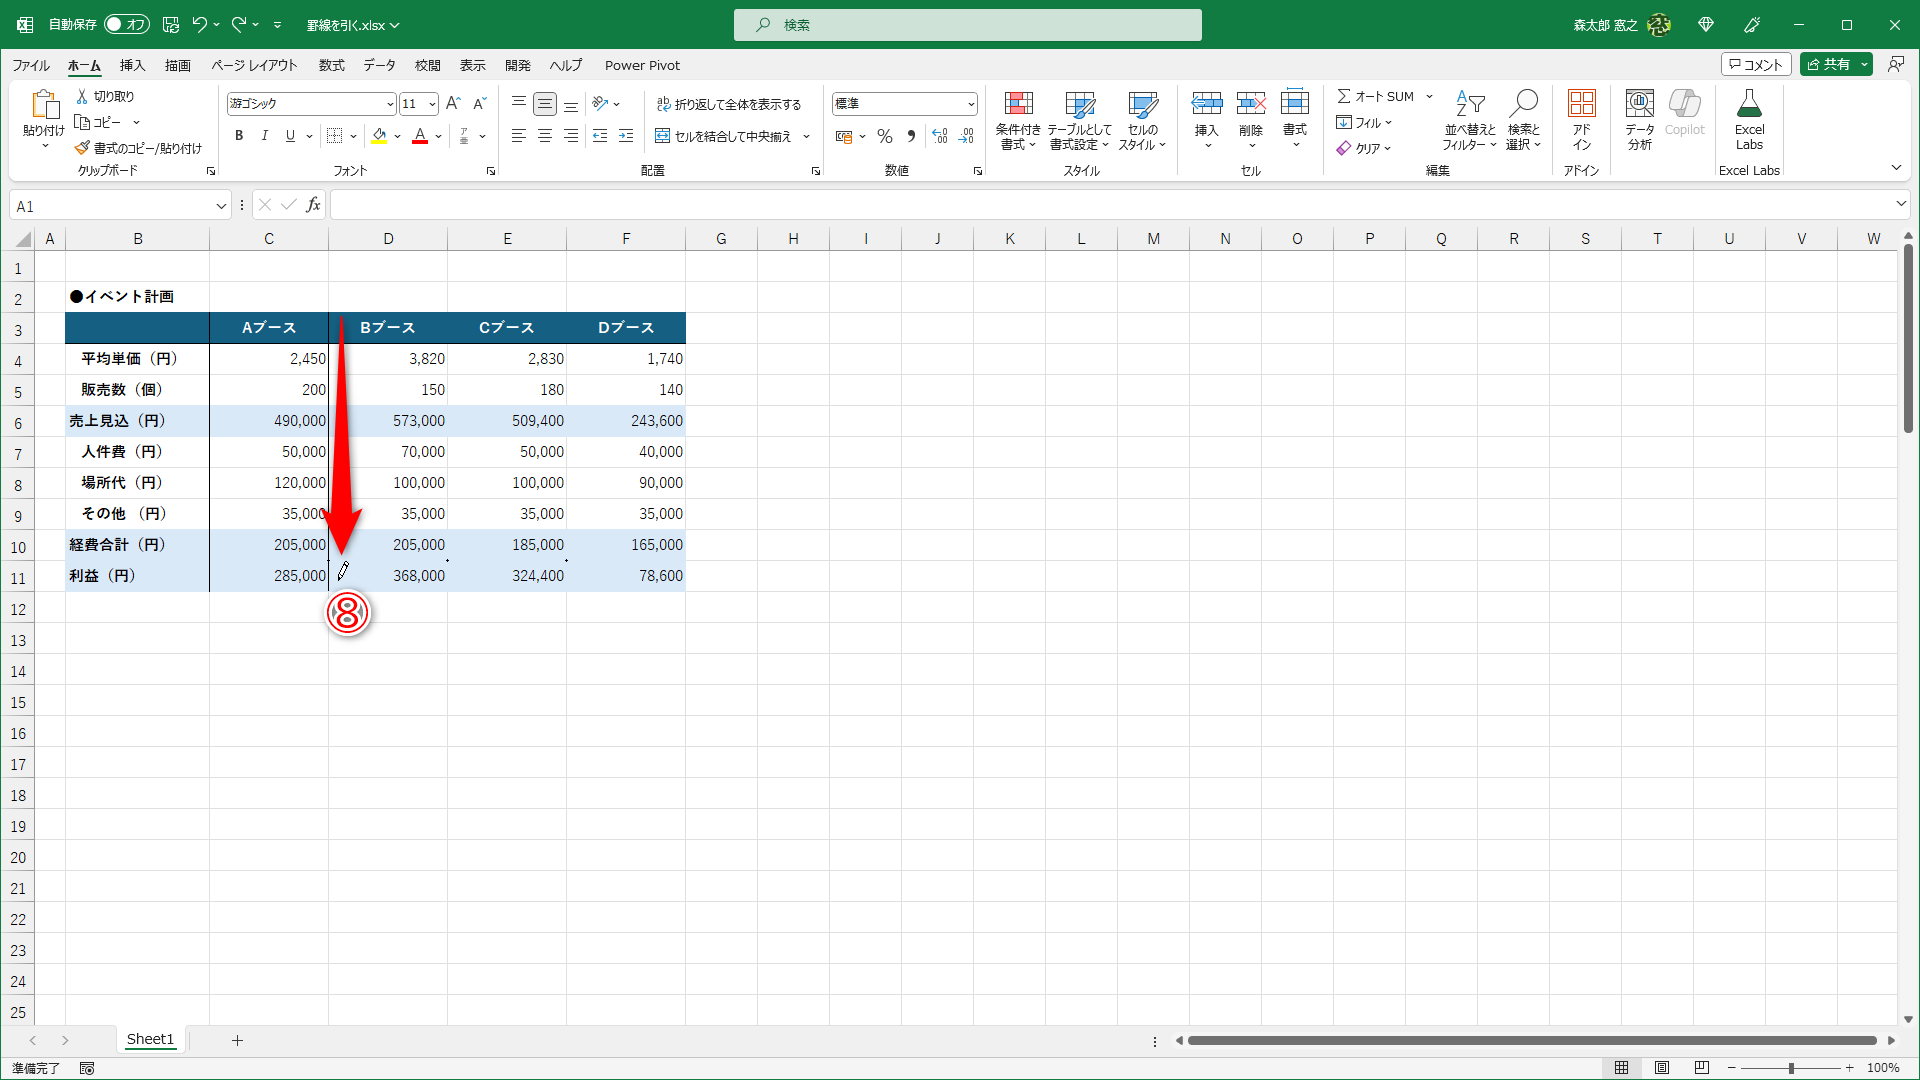Toggle the AutoSave switch
Image resolution: width=1920 pixels, height=1080 pixels.
(x=127, y=25)
